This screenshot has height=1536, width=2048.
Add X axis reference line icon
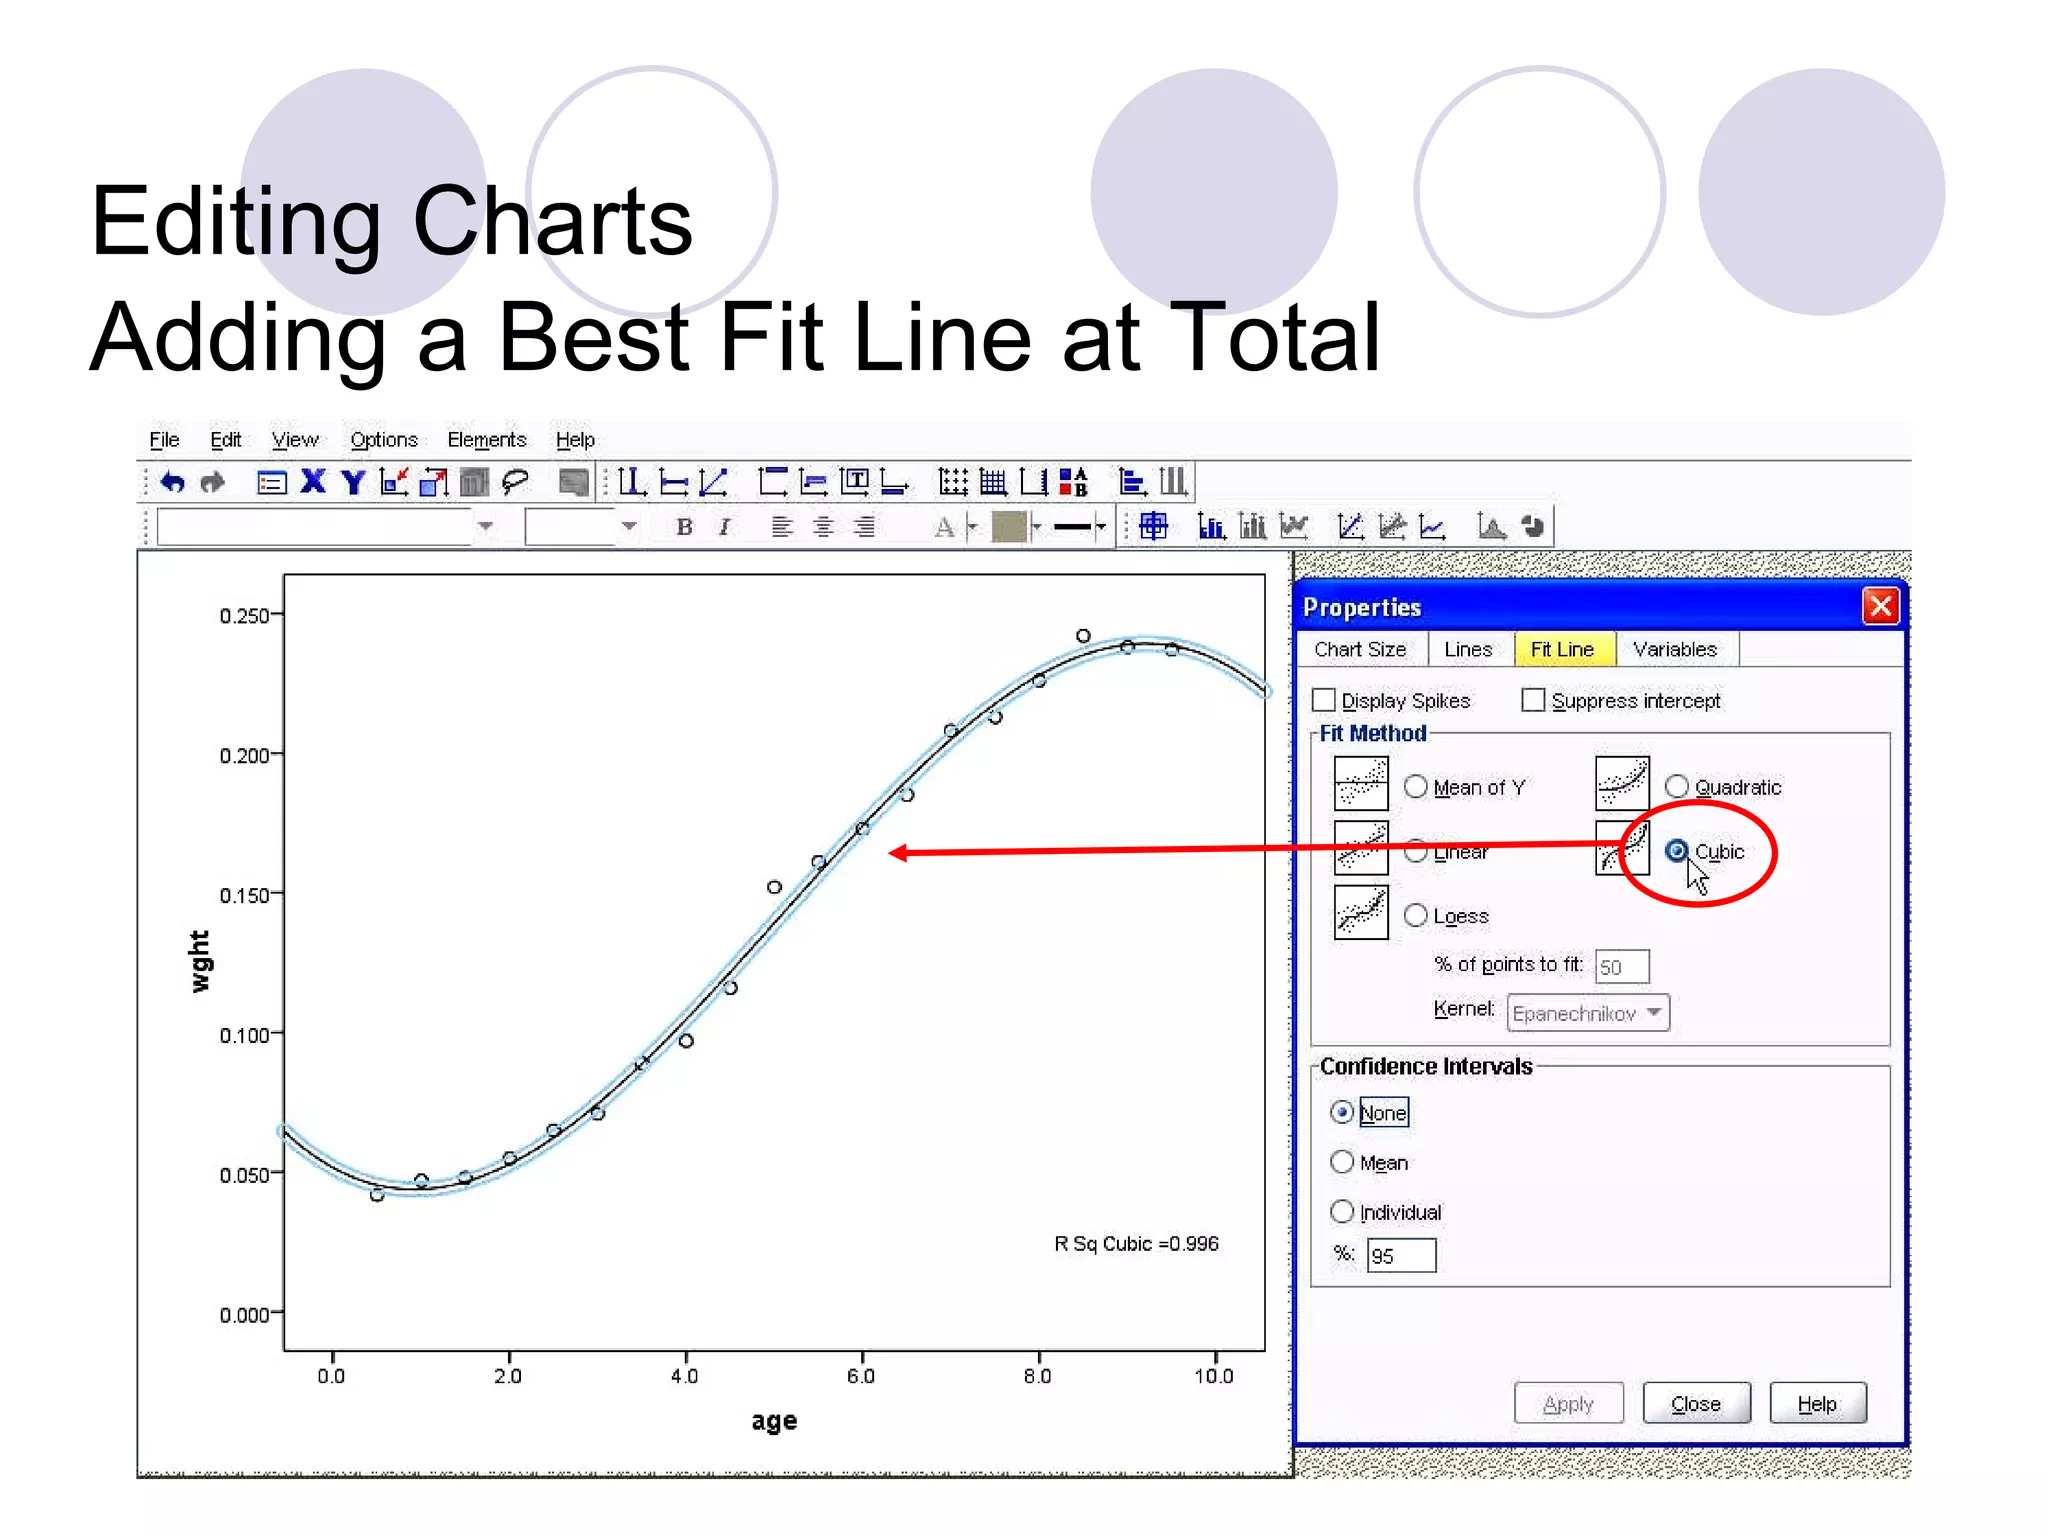coord(631,482)
